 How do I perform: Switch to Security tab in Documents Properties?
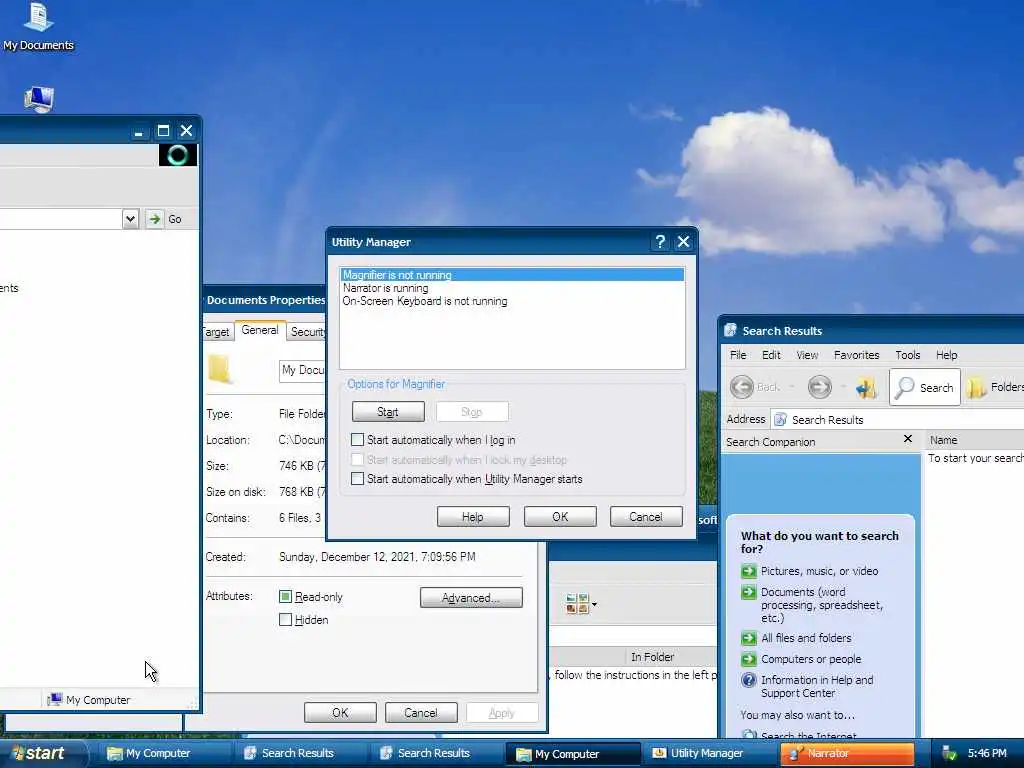point(307,332)
